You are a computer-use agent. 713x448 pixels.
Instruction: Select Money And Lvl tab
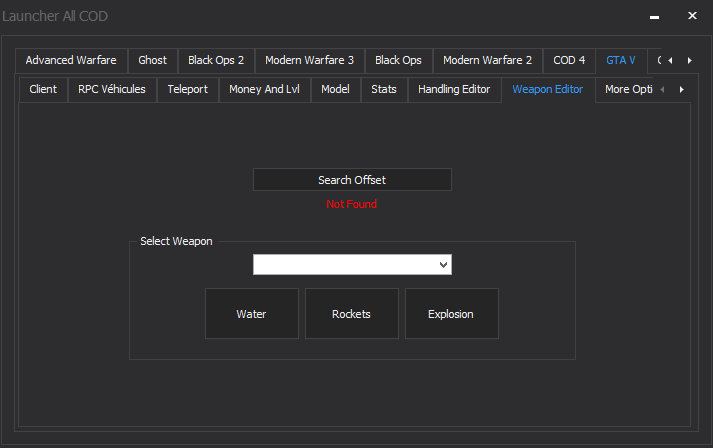(264, 90)
